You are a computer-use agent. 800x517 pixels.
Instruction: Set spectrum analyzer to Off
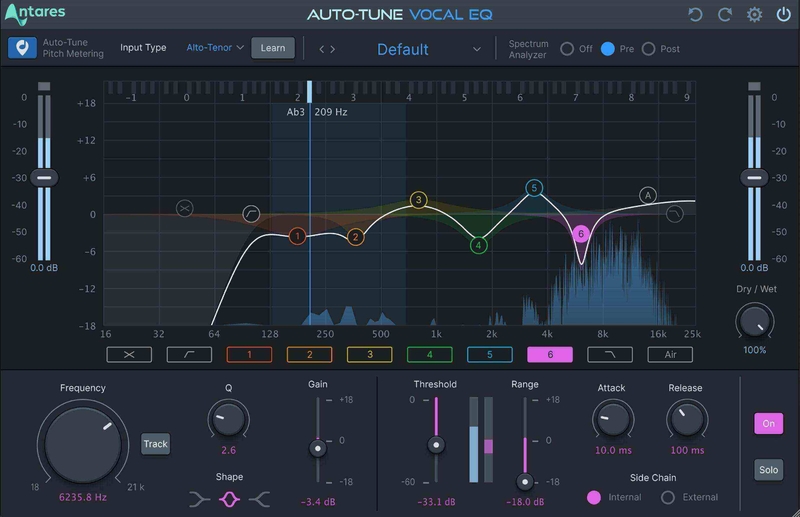pos(567,49)
